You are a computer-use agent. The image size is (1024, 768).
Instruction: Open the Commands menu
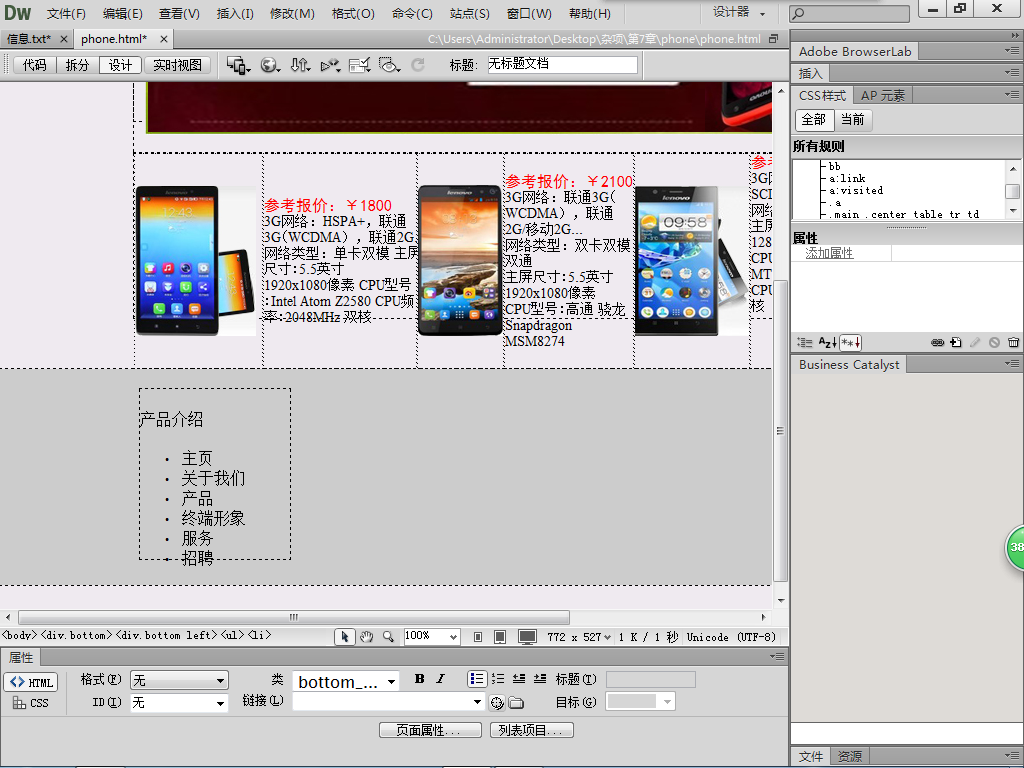pyautogui.click(x=412, y=13)
